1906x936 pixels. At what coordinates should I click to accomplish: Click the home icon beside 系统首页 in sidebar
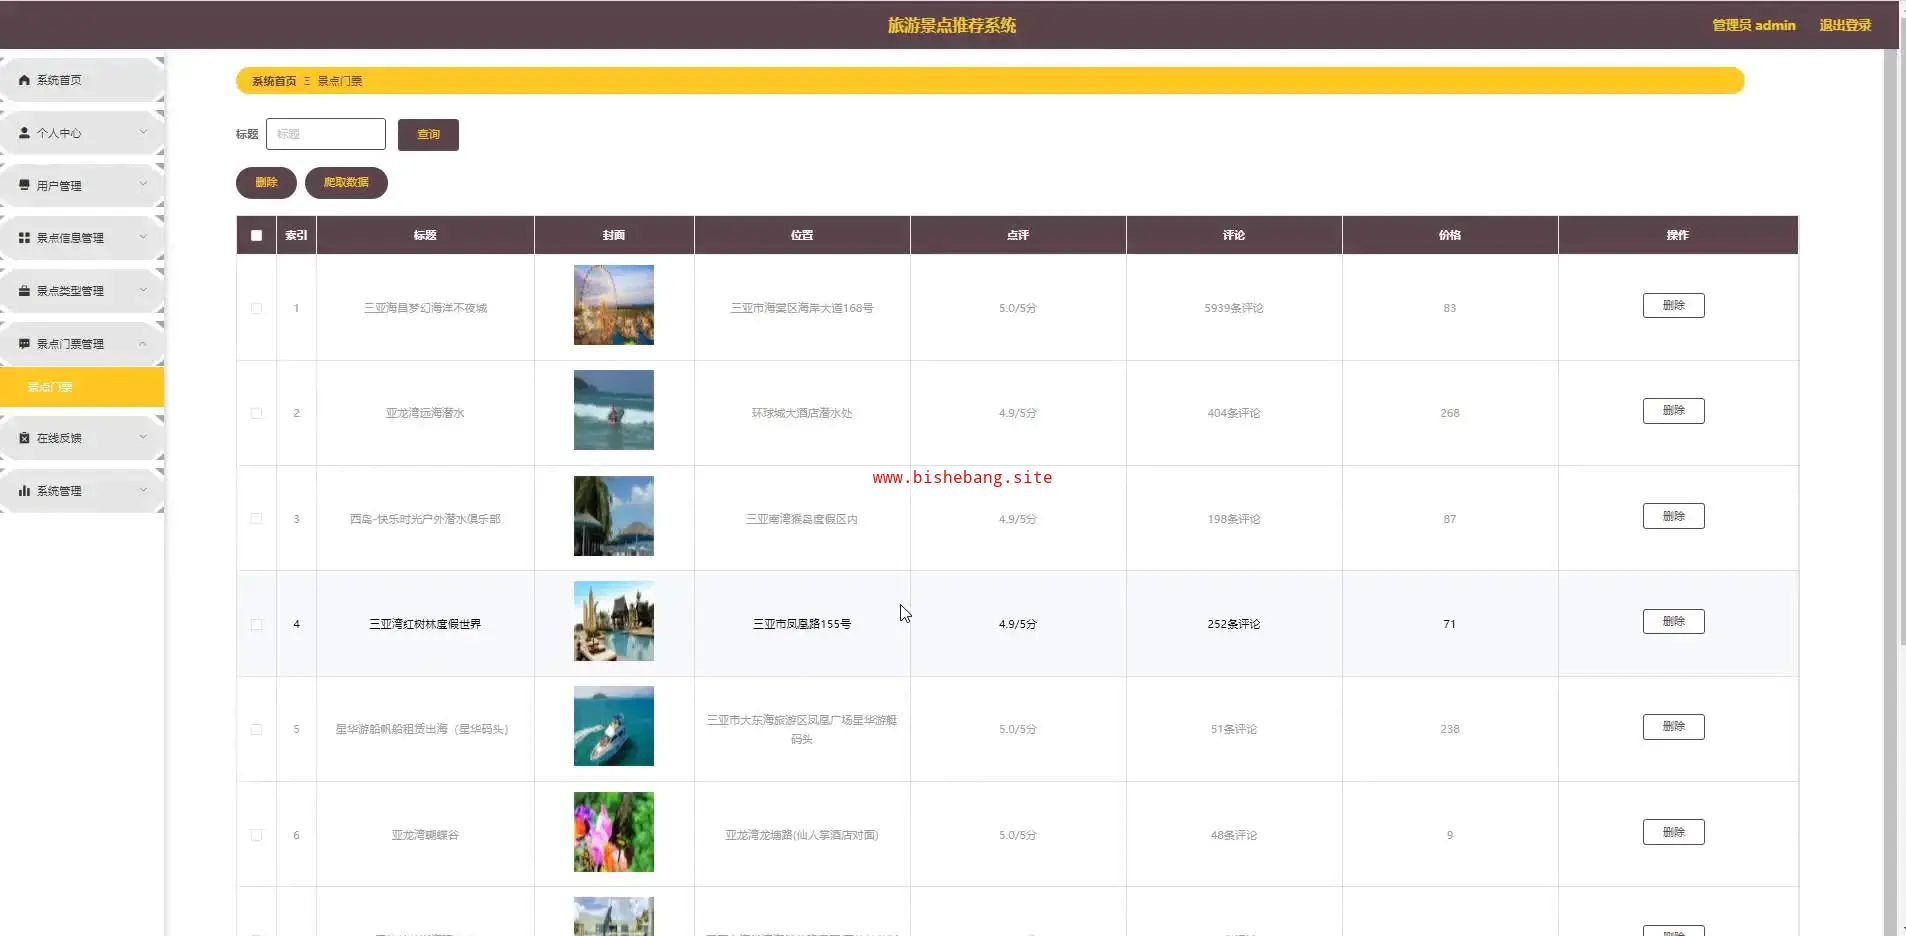tap(24, 80)
